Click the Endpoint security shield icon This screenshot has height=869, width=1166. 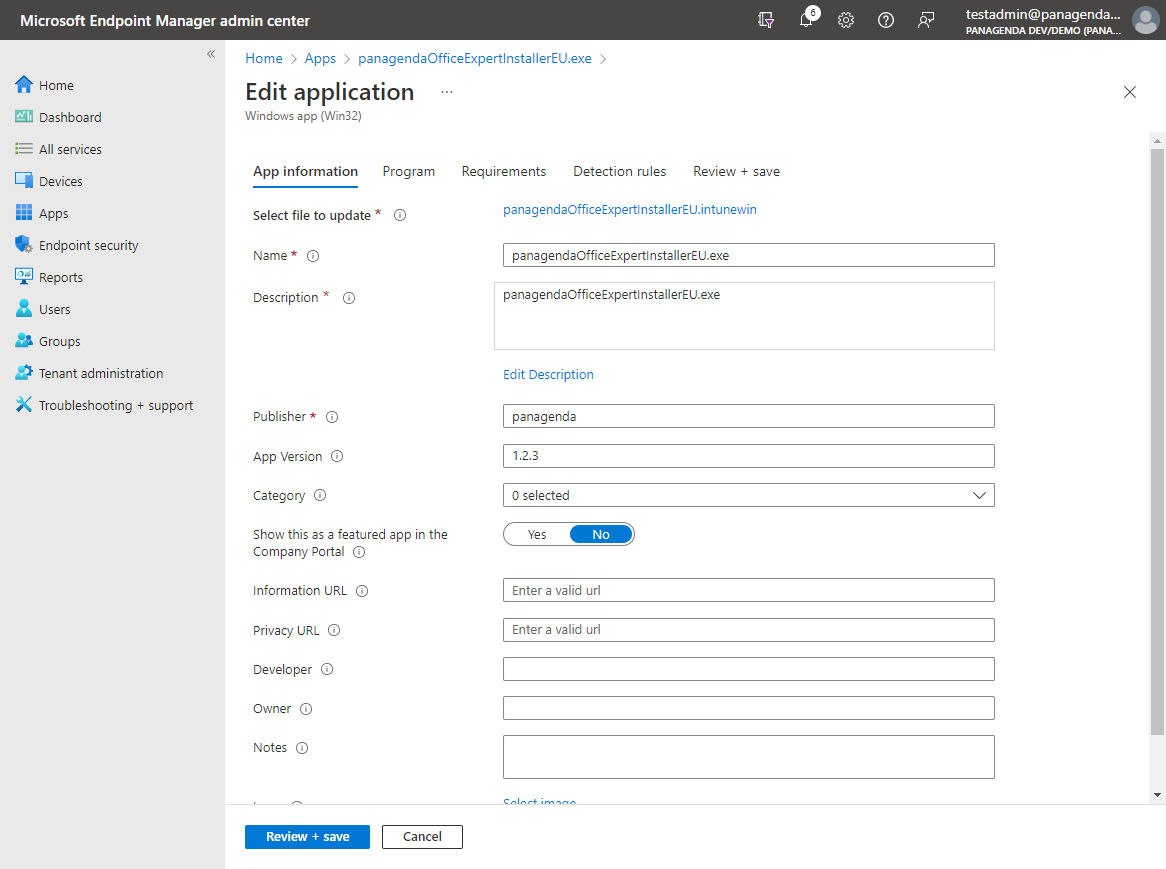(x=24, y=245)
